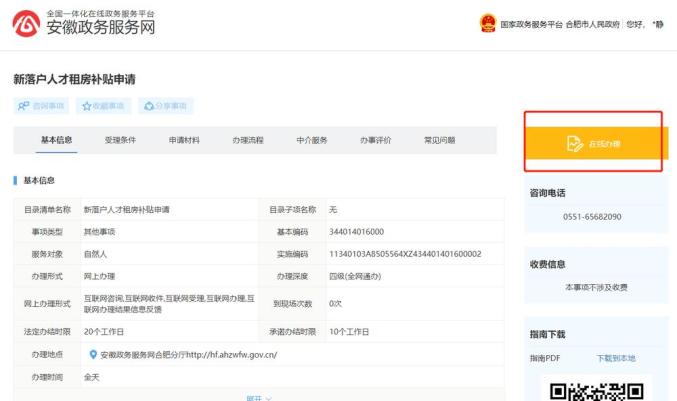The width and height of the screenshot is (677, 401).
Task: Open the 申请材料 tab
Action: [x=184, y=140]
